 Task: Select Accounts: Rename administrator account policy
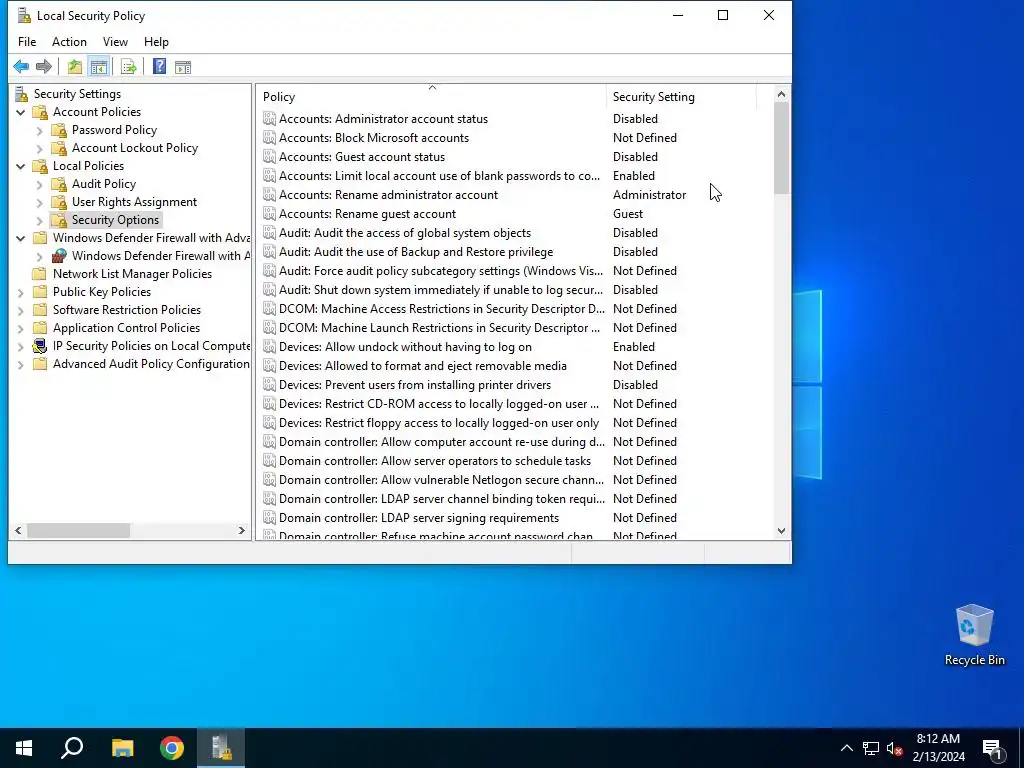388,195
